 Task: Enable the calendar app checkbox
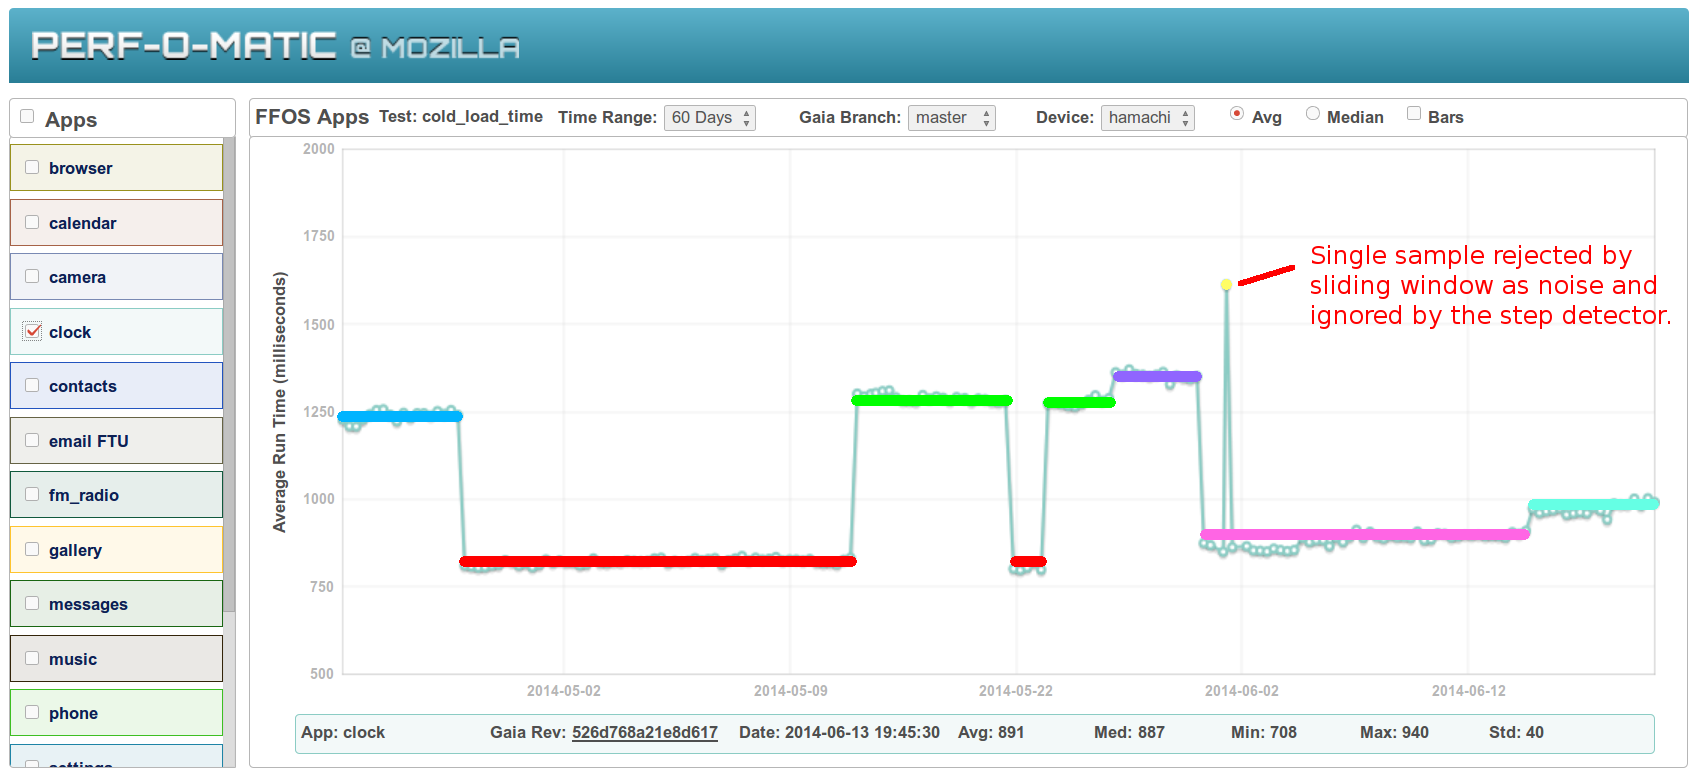pyautogui.click(x=32, y=222)
